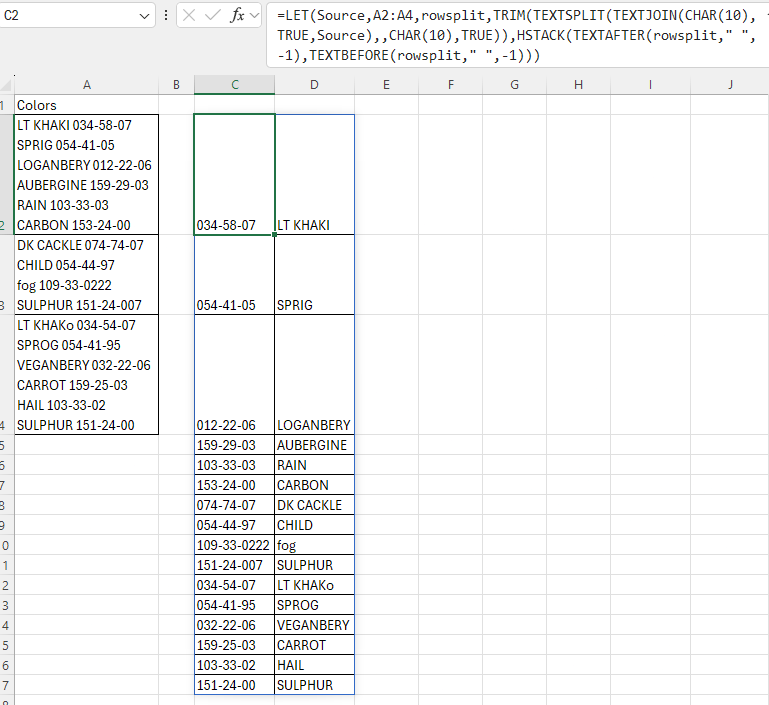Click cell showing 153-24-00
The height and width of the screenshot is (705, 769).
[234, 485]
